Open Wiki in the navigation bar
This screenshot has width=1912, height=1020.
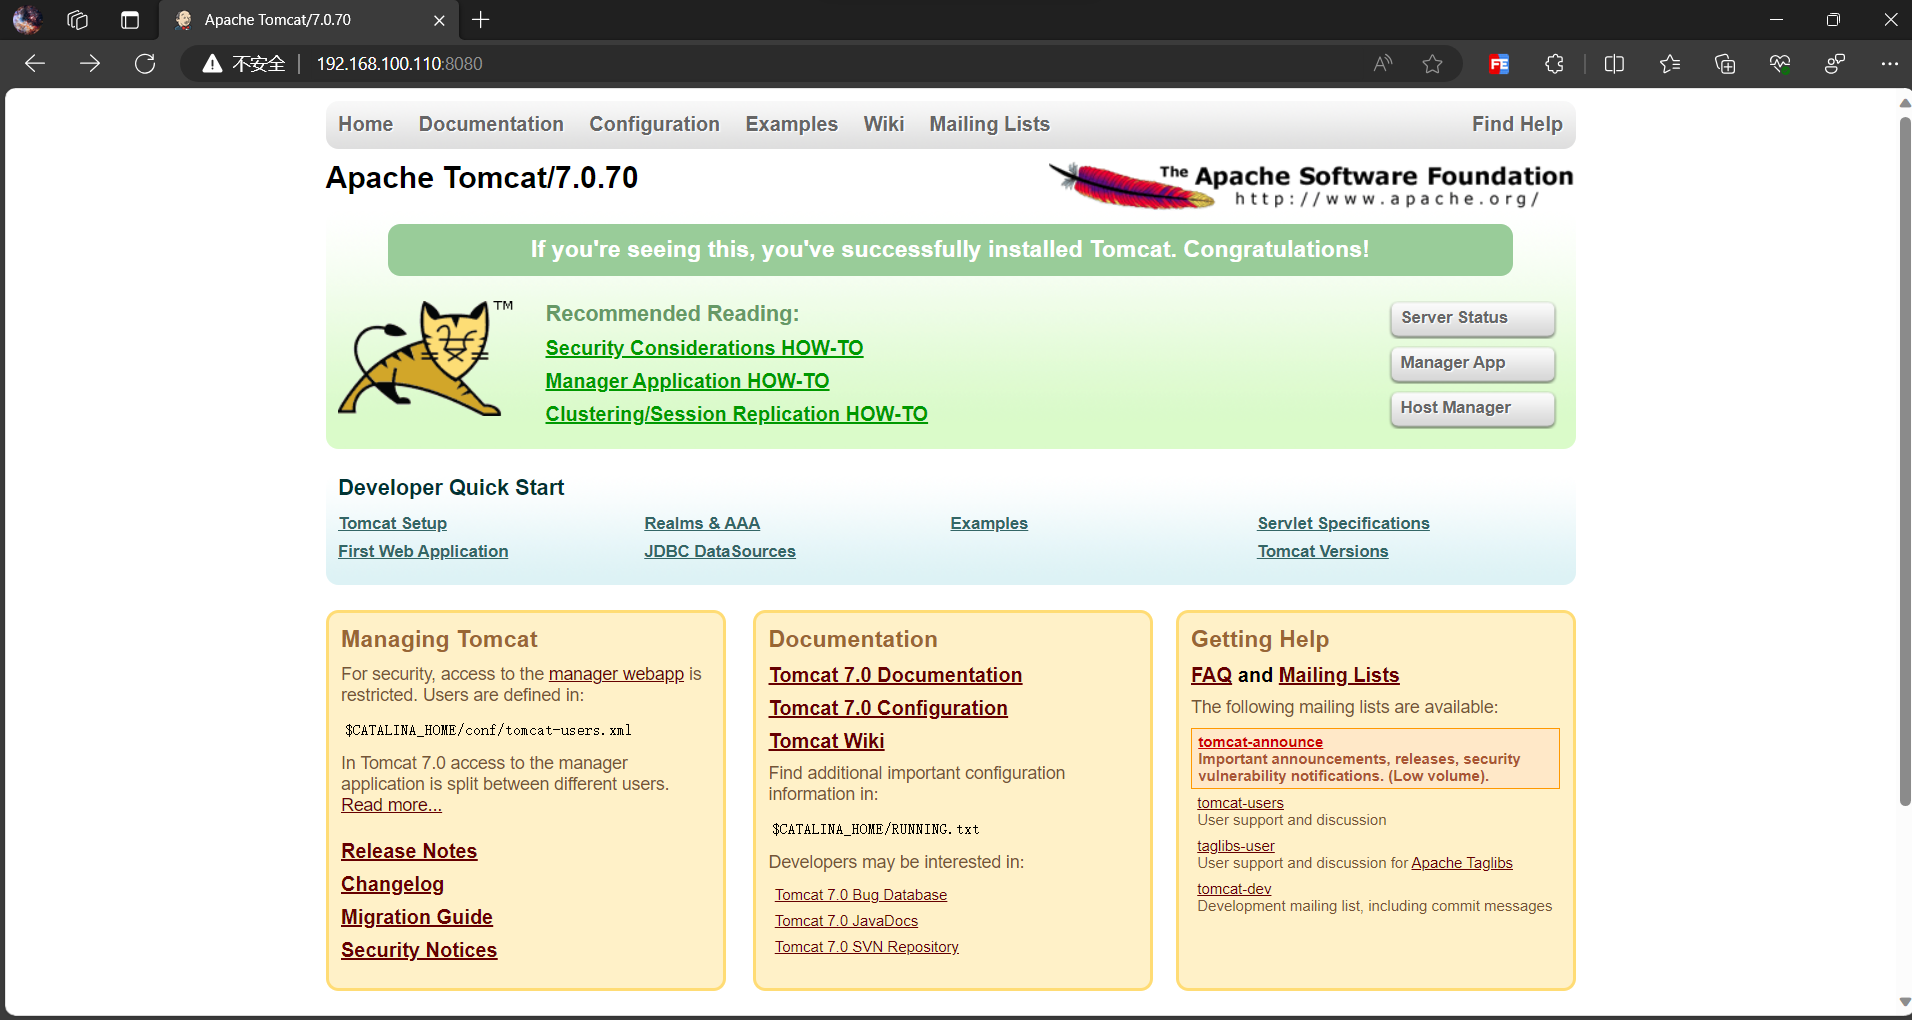pyautogui.click(x=884, y=124)
